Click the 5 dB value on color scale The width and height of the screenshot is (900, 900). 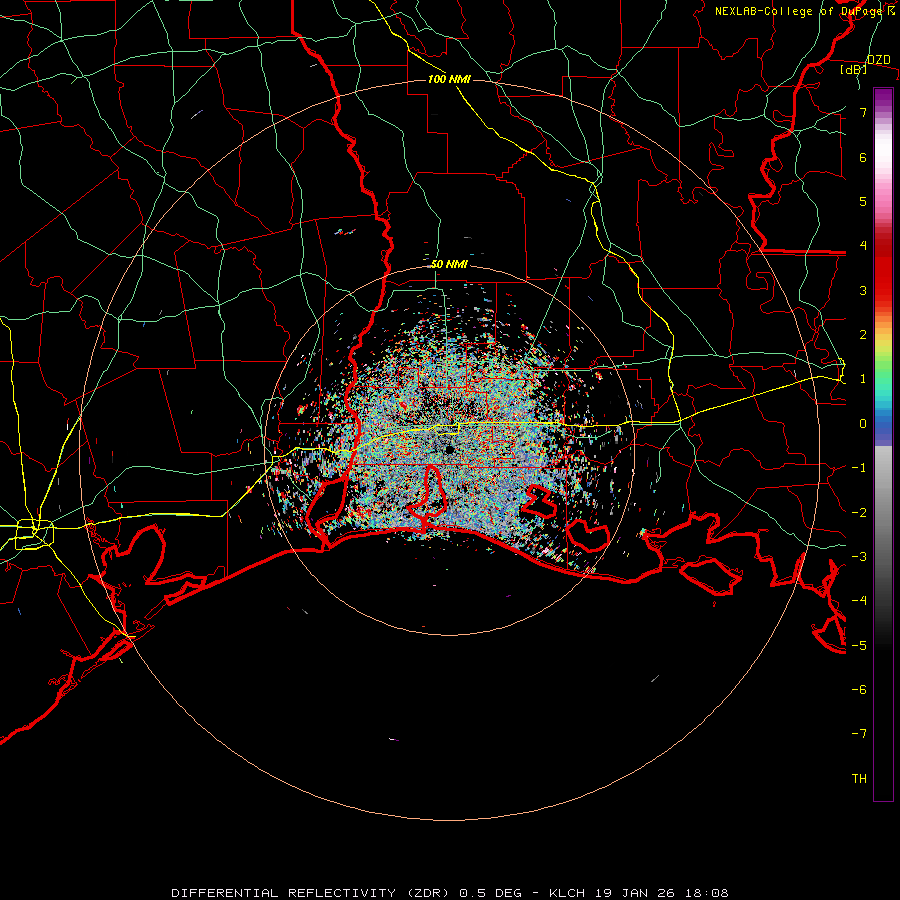[x=863, y=201]
